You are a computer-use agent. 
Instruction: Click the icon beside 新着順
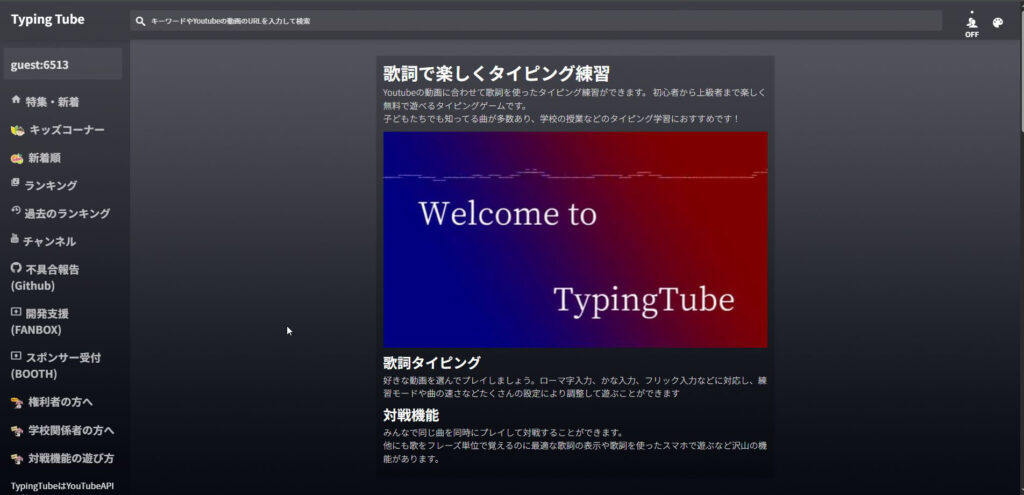coord(17,159)
